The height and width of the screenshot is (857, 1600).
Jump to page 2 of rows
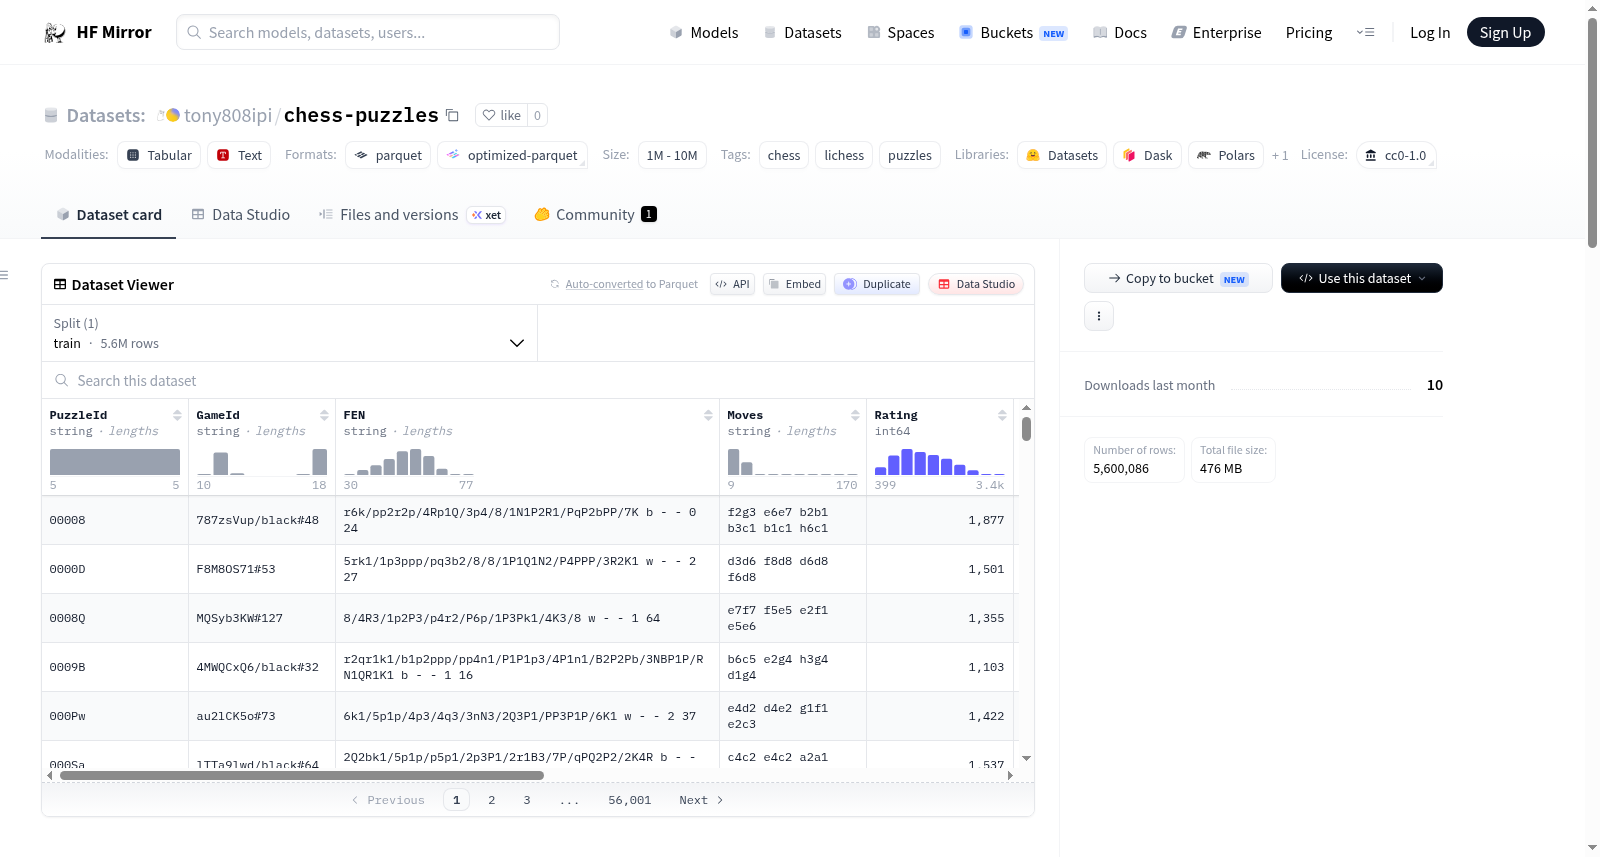point(492,800)
